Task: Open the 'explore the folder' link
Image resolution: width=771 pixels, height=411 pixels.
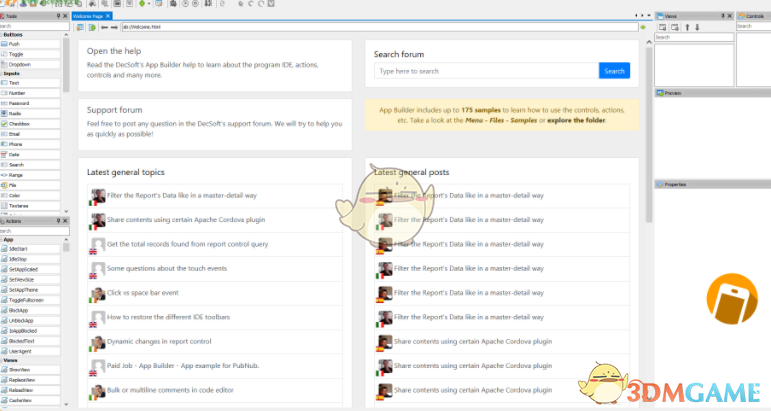Action: click(576, 120)
